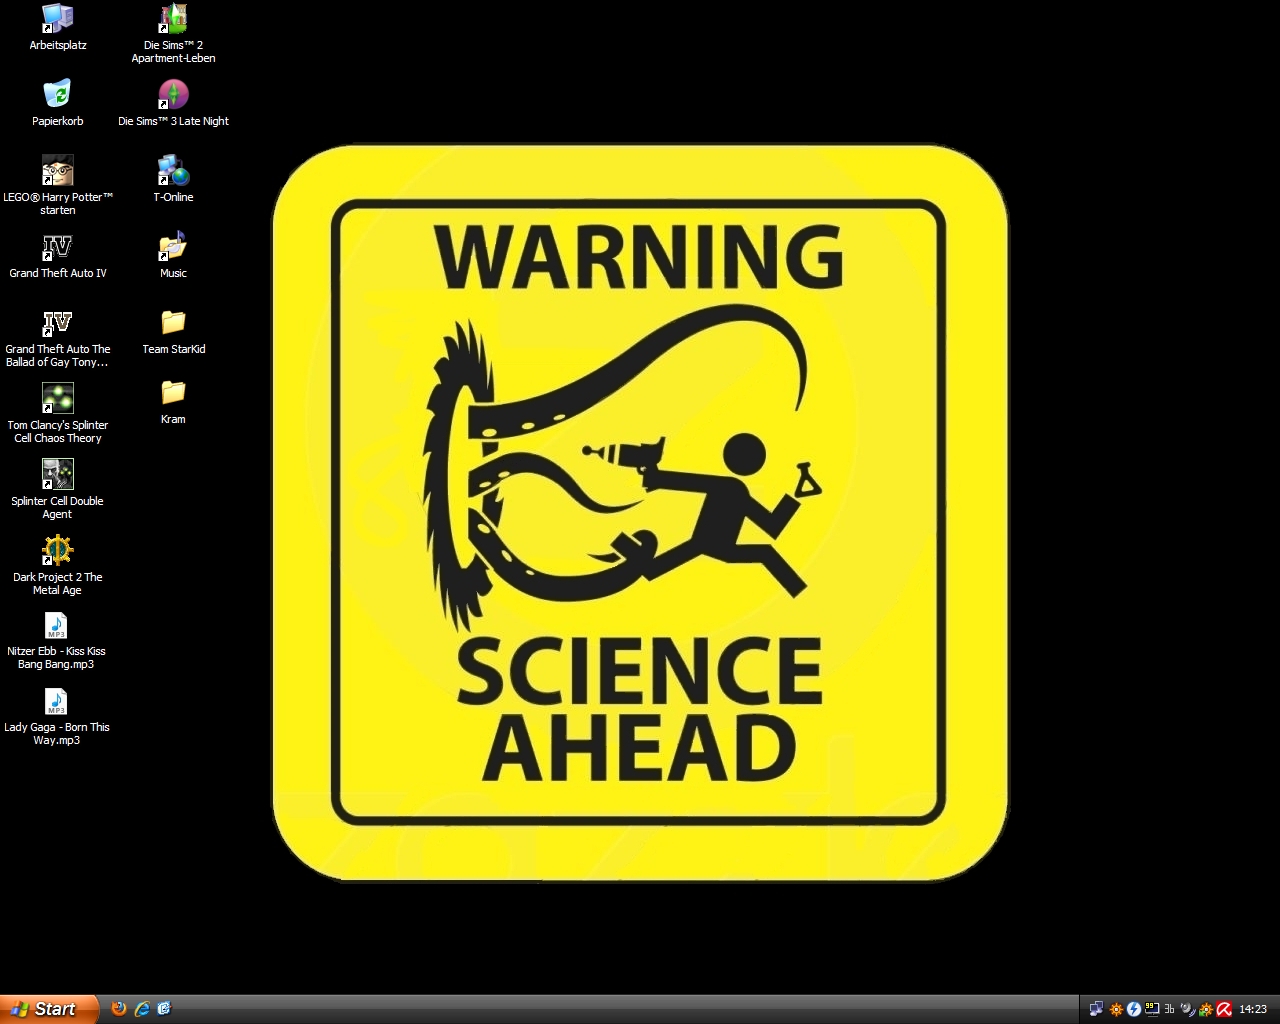Launch Firefox from the quick launch bar
The width and height of the screenshot is (1280, 1024).
tap(119, 1009)
